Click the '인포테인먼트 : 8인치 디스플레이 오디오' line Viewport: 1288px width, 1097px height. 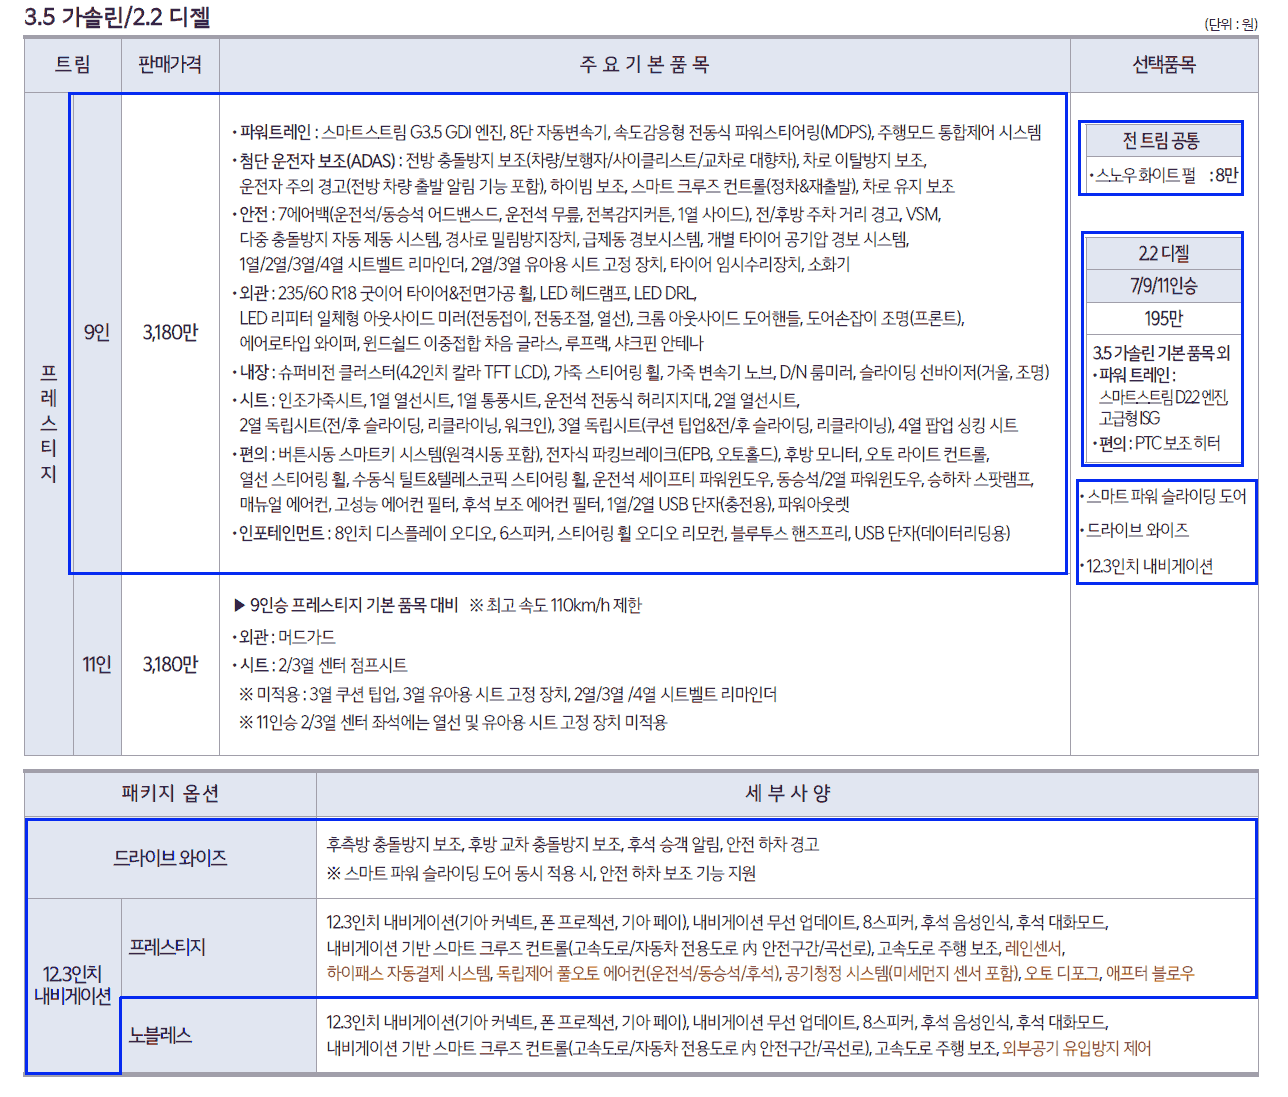(621, 533)
